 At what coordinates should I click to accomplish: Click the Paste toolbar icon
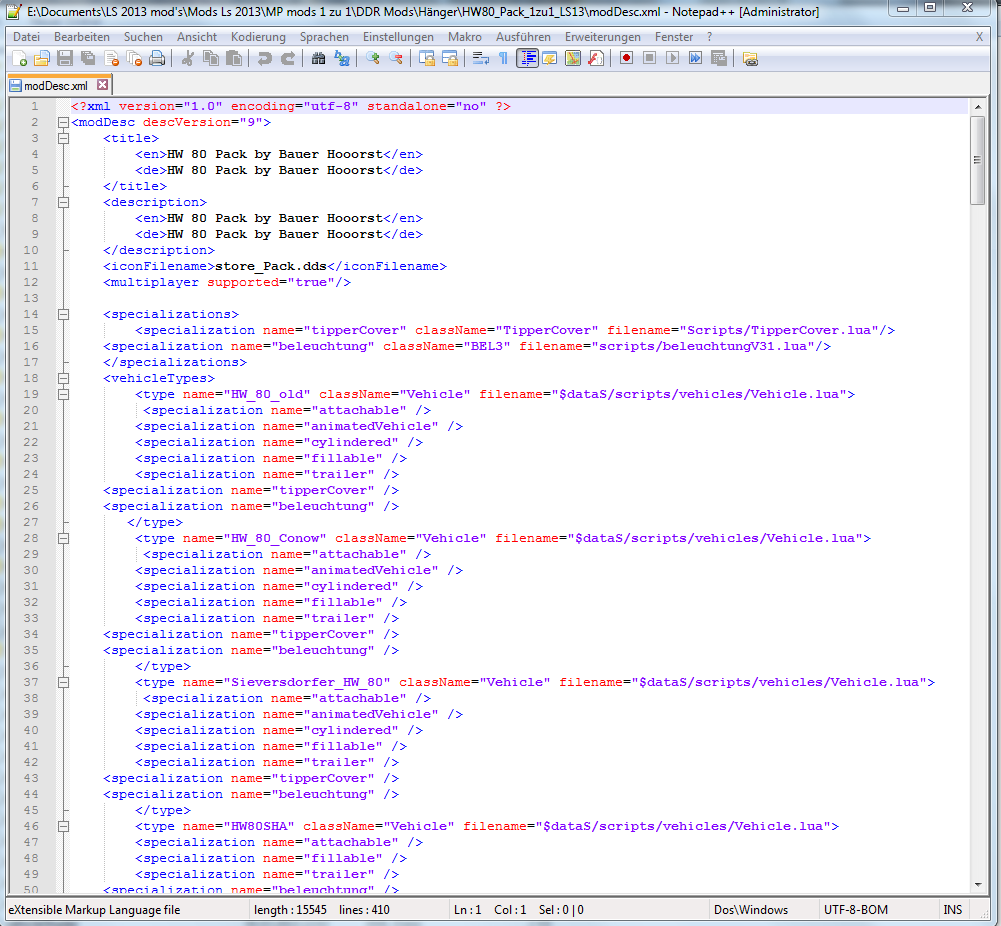[234, 59]
